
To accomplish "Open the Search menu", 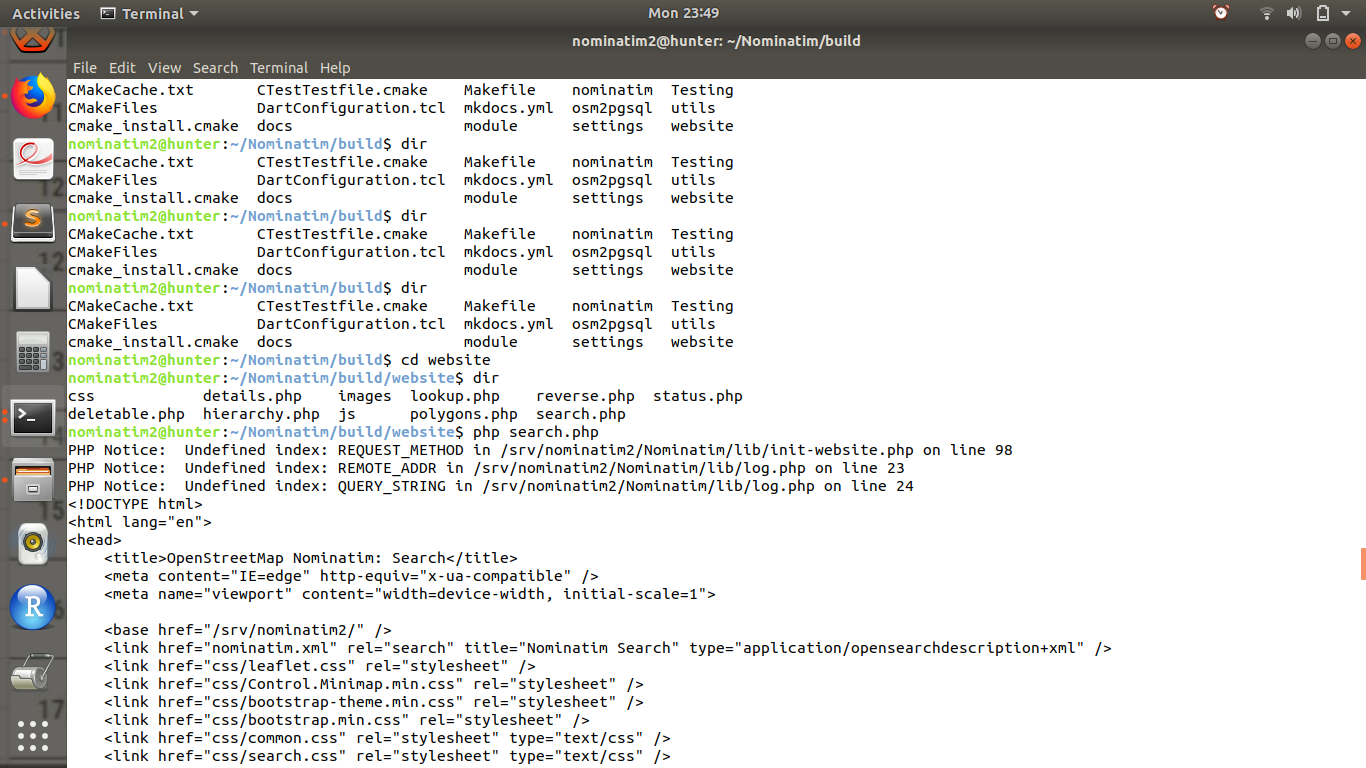I will [x=215, y=68].
